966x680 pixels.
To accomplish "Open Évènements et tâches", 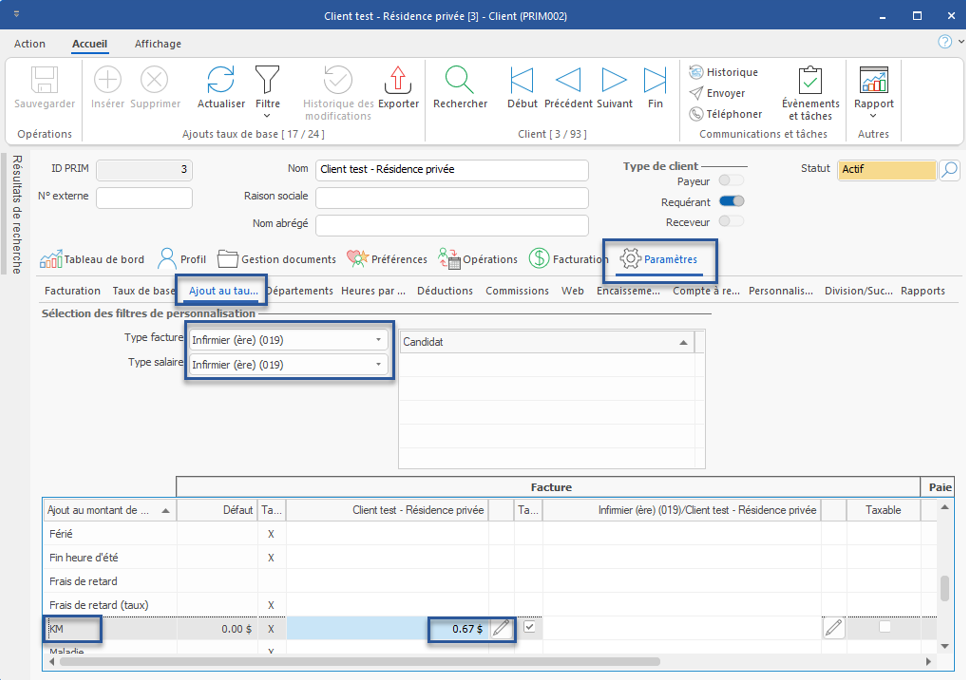I will pyautogui.click(x=810, y=81).
